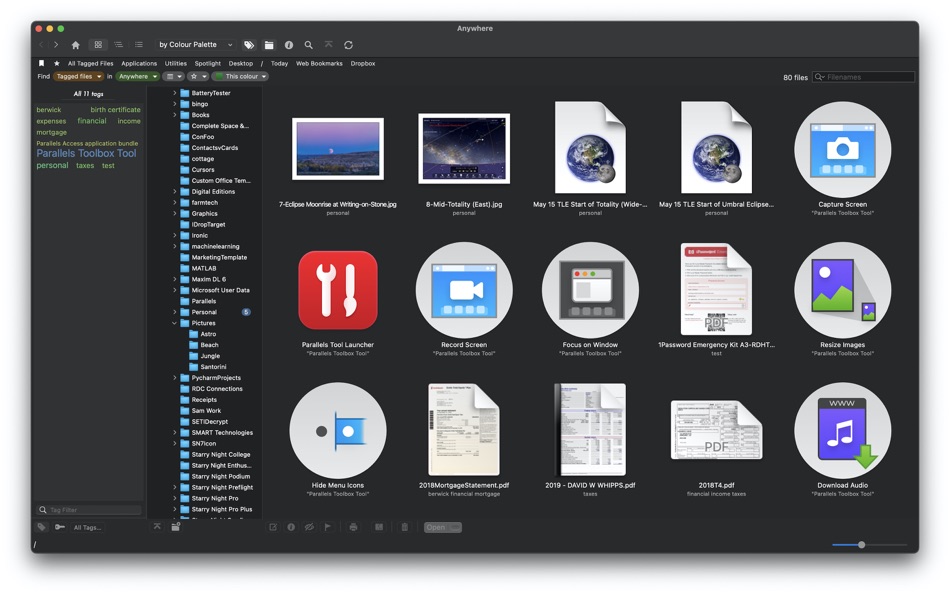Collapse the Pictures folder
The height and width of the screenshot is (594, 950).
pos(174,323)
